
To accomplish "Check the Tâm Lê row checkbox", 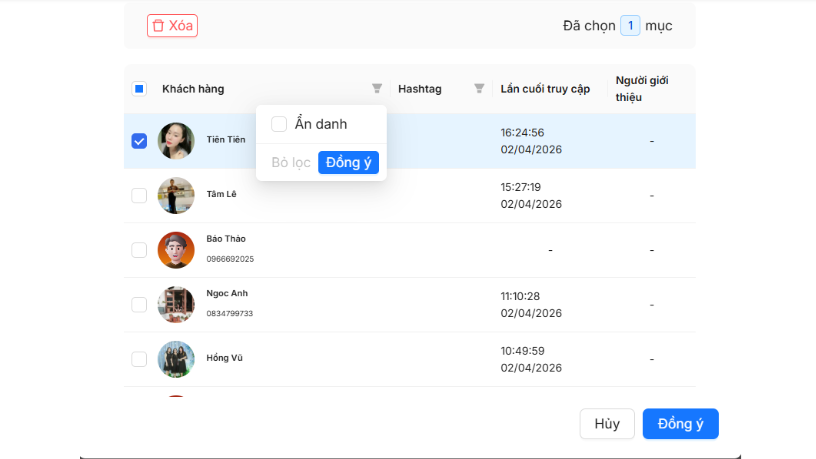I will [x=139, y=196].
